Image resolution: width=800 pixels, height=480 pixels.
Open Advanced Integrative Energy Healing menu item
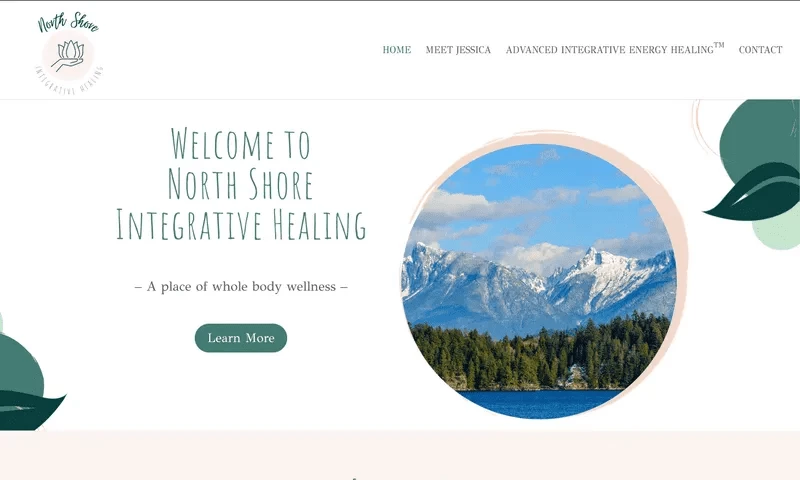tap(615, 48)
